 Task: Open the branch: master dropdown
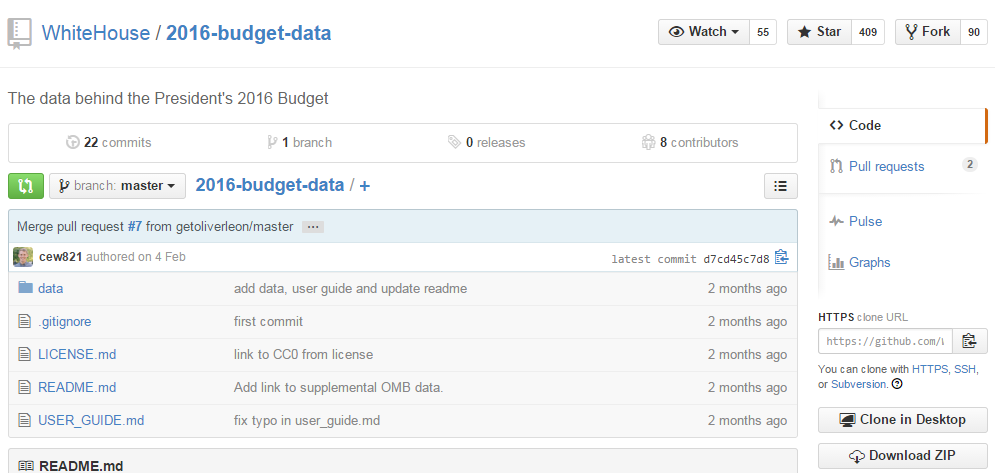pos(117,186)
